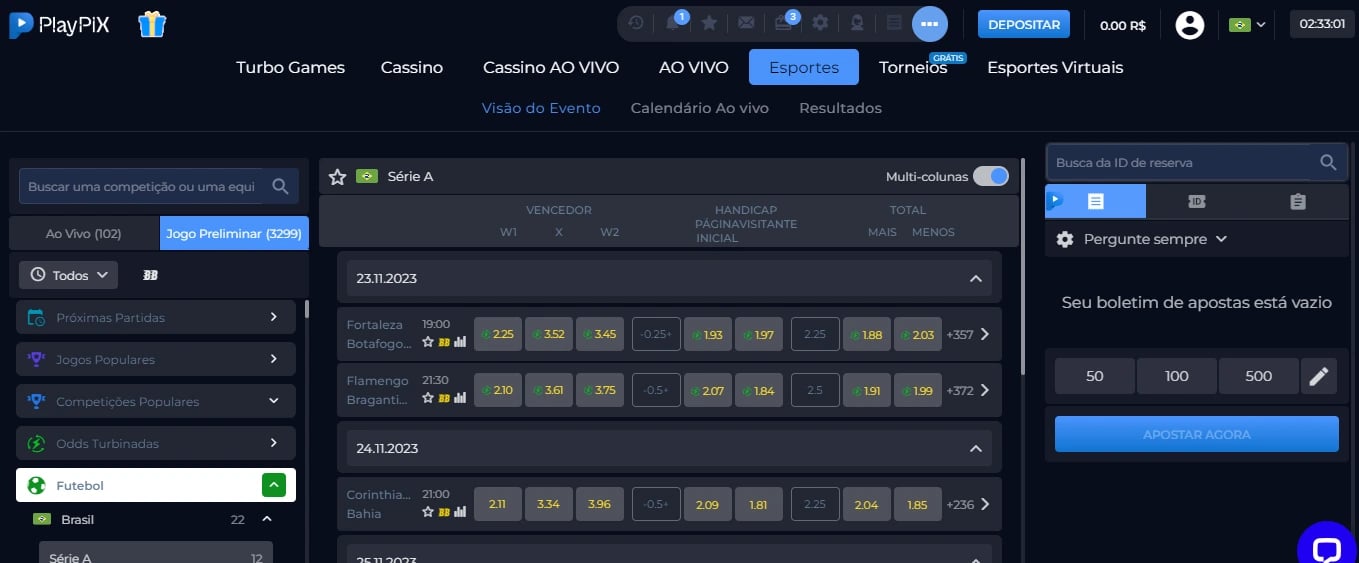Collapse the Brasil country group
This screenshot has width=1359, height=563.
click(267, 519)
